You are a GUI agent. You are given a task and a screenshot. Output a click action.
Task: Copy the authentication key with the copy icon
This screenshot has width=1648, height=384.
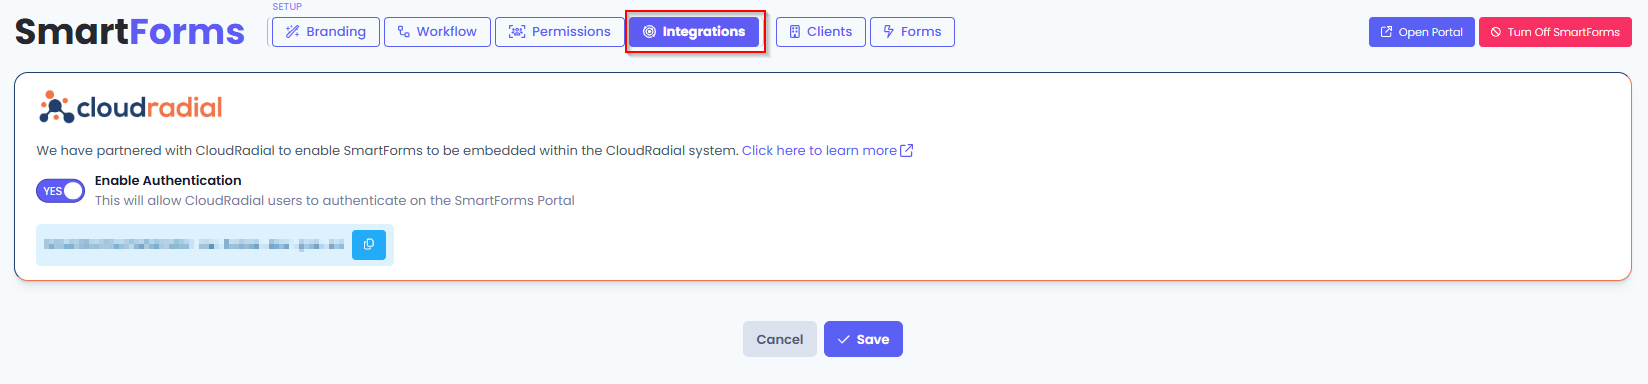coord(369,244)
